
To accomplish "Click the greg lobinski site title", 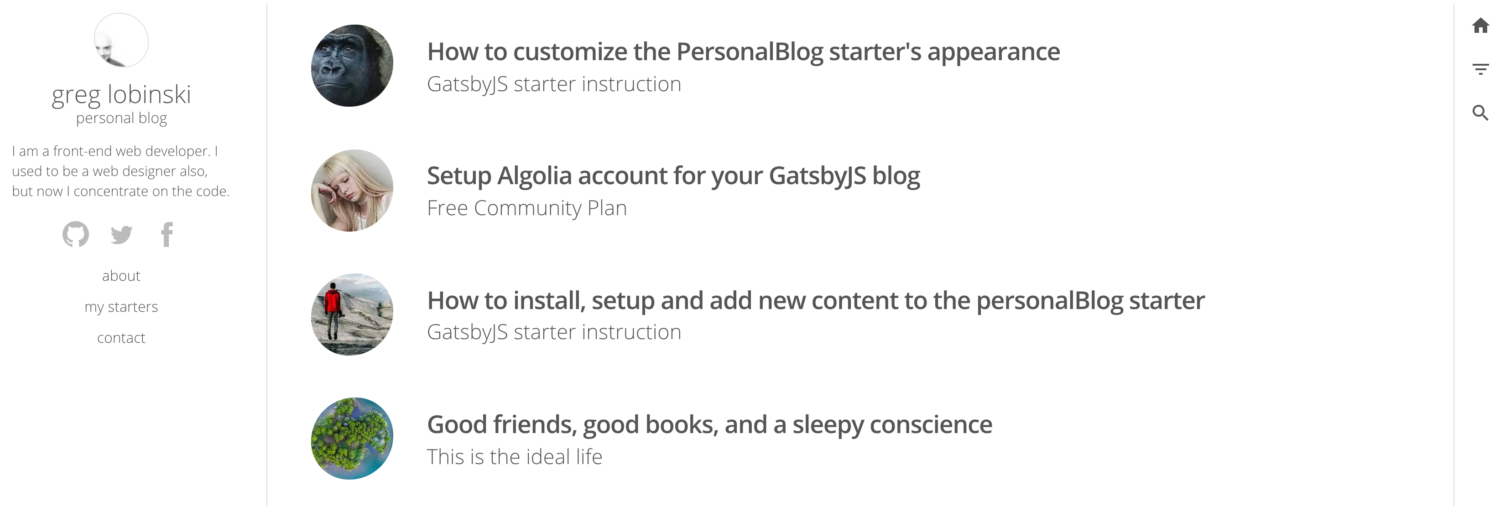I will 121,95.
